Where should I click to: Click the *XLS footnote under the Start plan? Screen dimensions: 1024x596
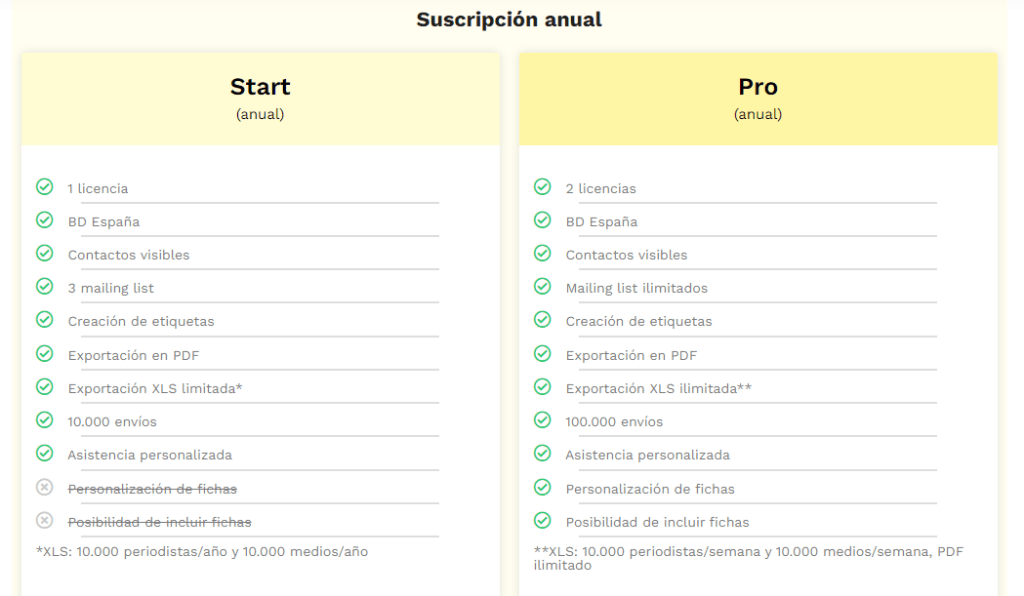click(202, 552)
